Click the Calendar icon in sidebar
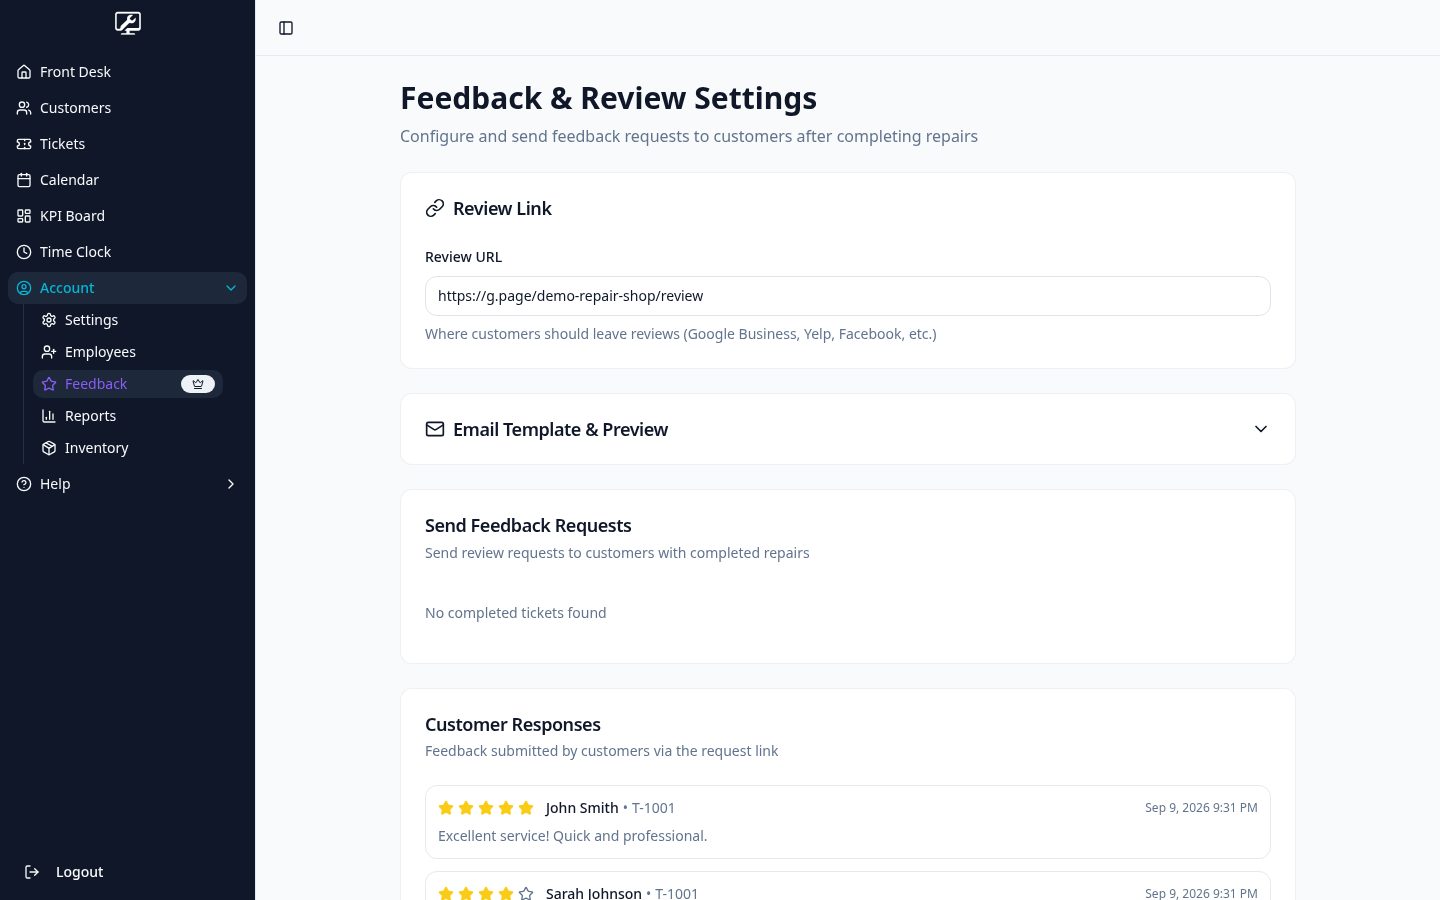 pos(24,180)
